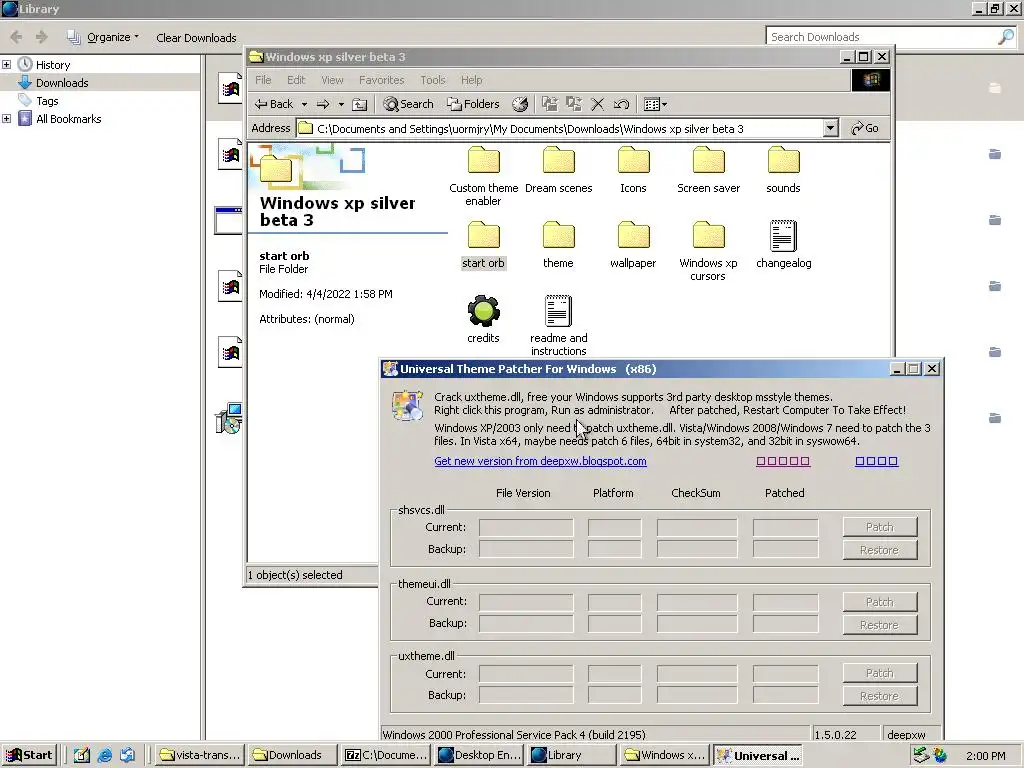Switch to vista-trans... taskbar button
The image size is (1024, 768).
coord(199,755)
